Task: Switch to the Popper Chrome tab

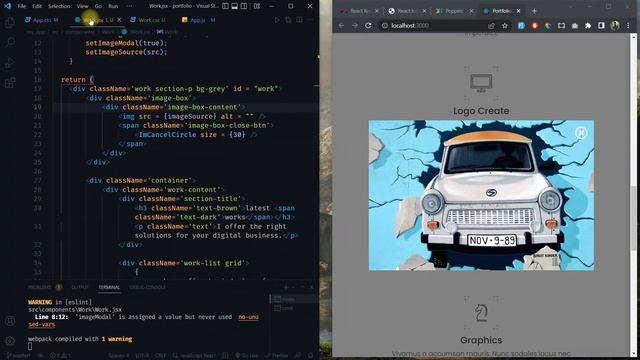Action: click(x=454, y=11)
